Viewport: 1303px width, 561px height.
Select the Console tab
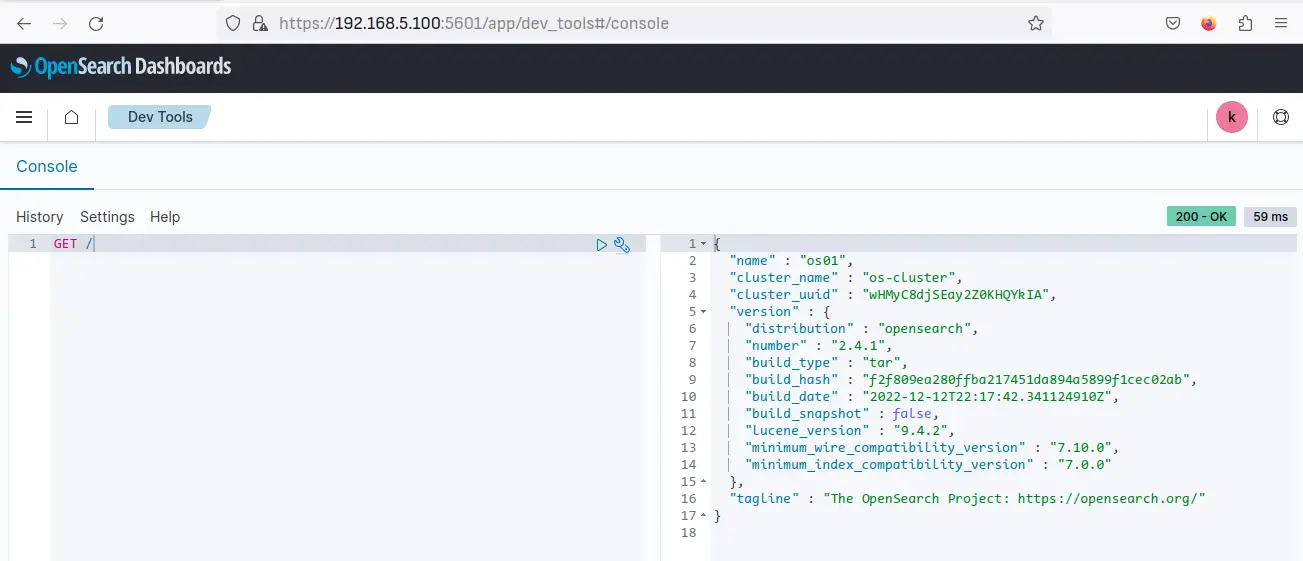point(47,167)
